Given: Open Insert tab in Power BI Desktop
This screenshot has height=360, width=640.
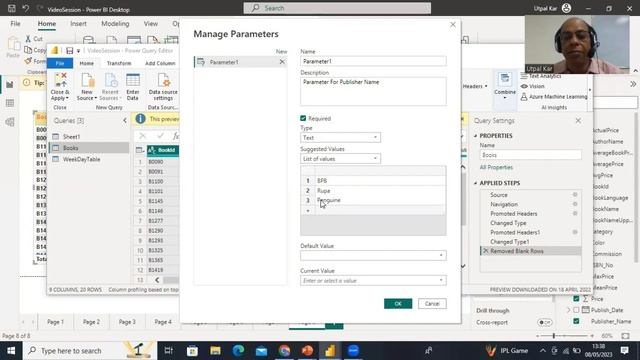Looking at the screenshot, I should point(78,24).
